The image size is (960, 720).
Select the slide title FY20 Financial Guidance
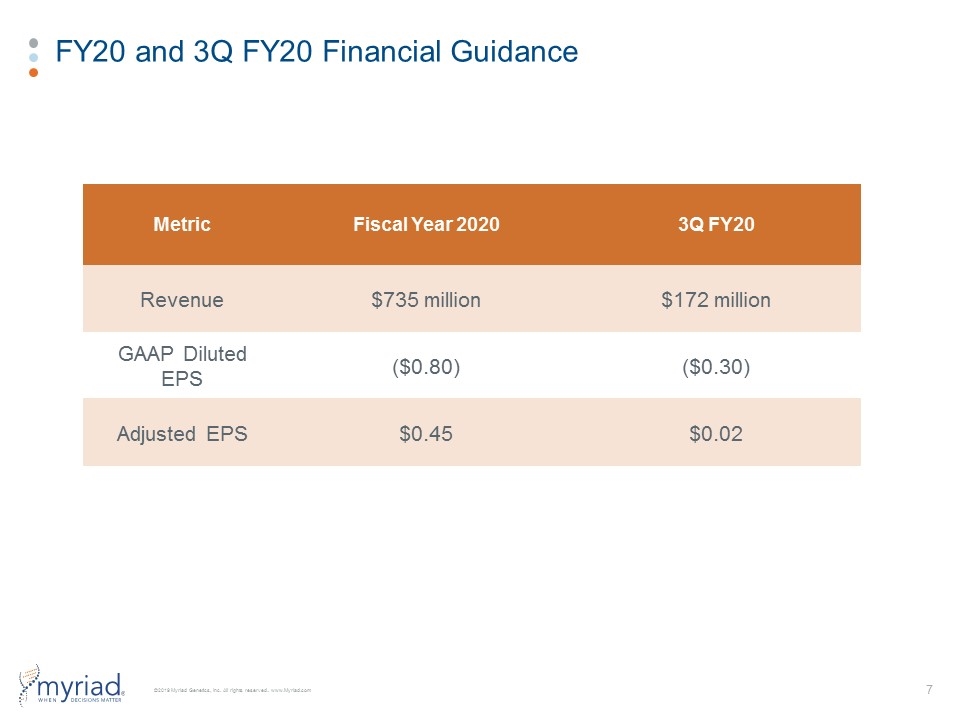(317, 51)
